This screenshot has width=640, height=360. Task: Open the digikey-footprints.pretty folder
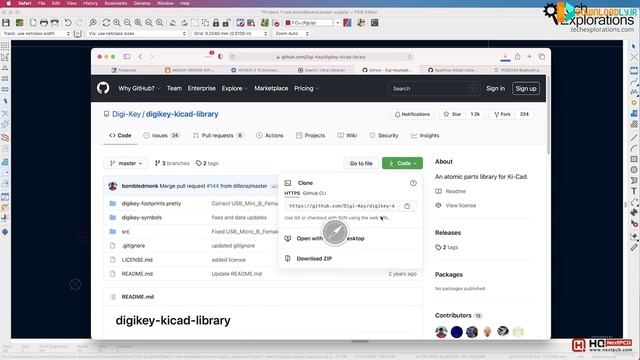pos(151,203)
